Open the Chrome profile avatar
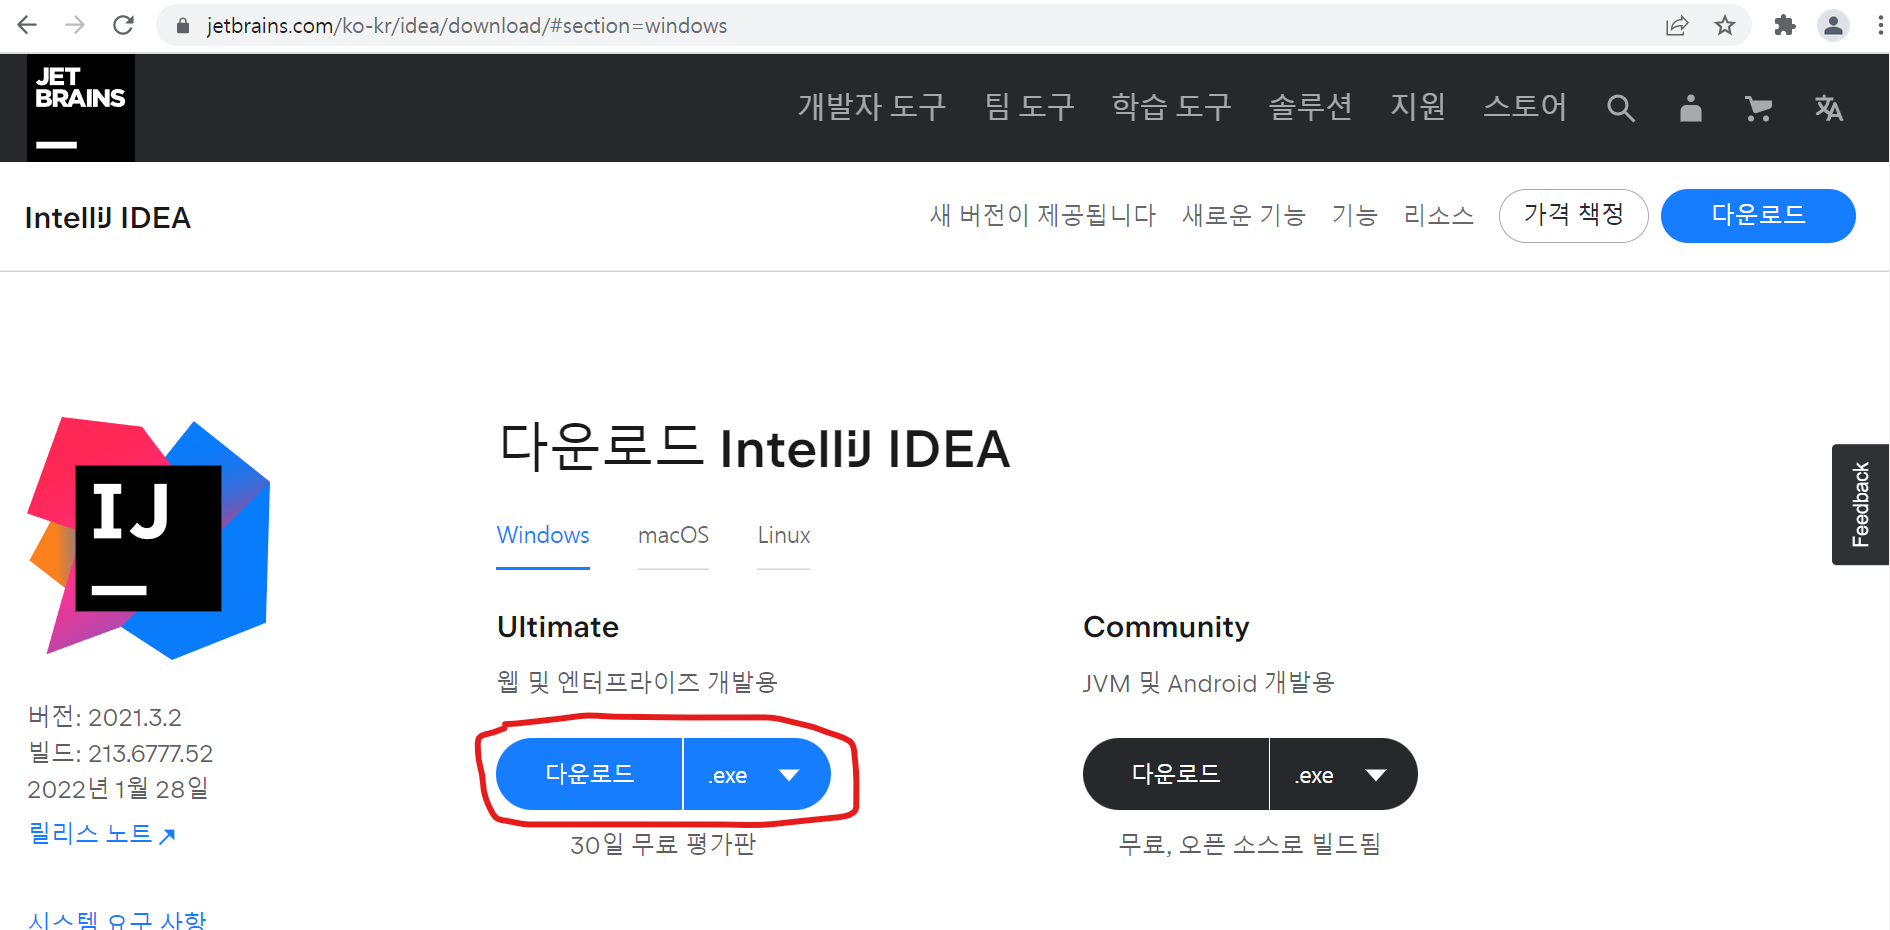 click(x=1833, y=26)
